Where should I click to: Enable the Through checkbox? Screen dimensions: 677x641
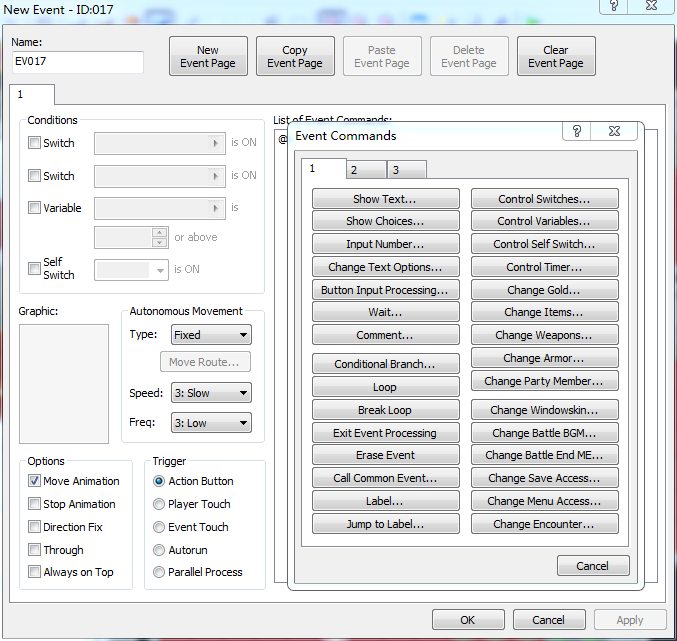click(x=34, y=549)
